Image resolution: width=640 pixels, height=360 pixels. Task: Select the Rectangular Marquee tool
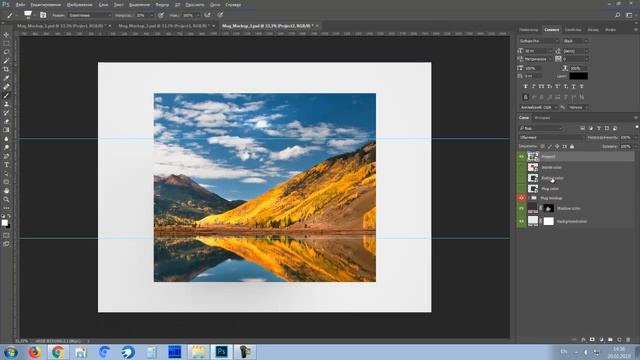click(x=6, y=43)
